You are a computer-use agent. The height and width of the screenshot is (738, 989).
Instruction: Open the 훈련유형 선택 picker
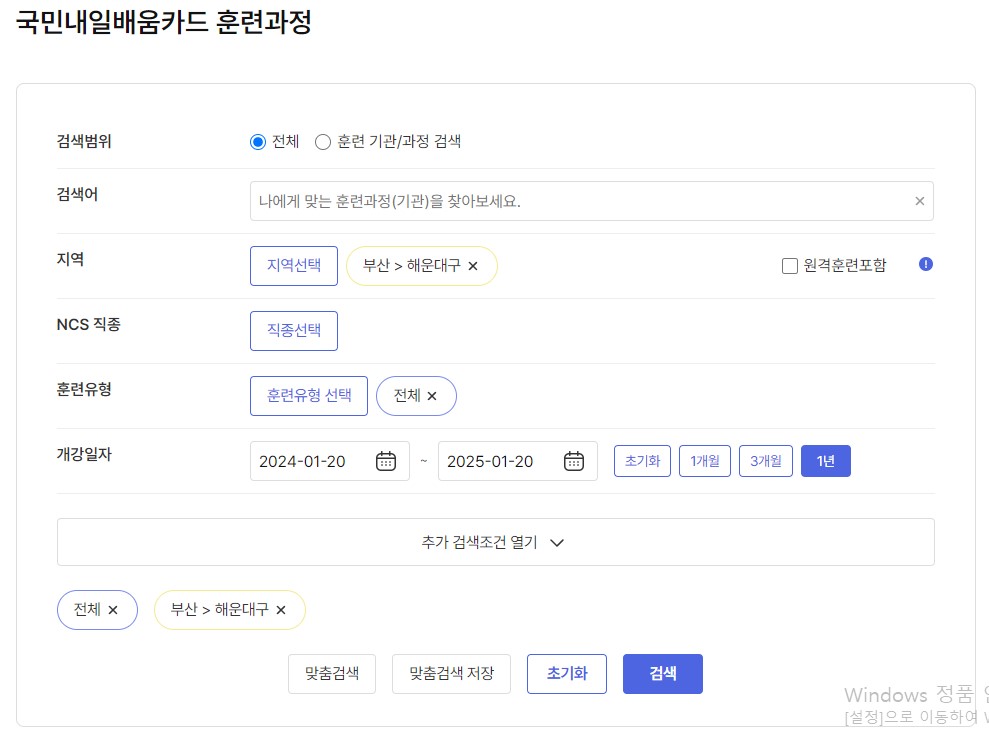308,395
